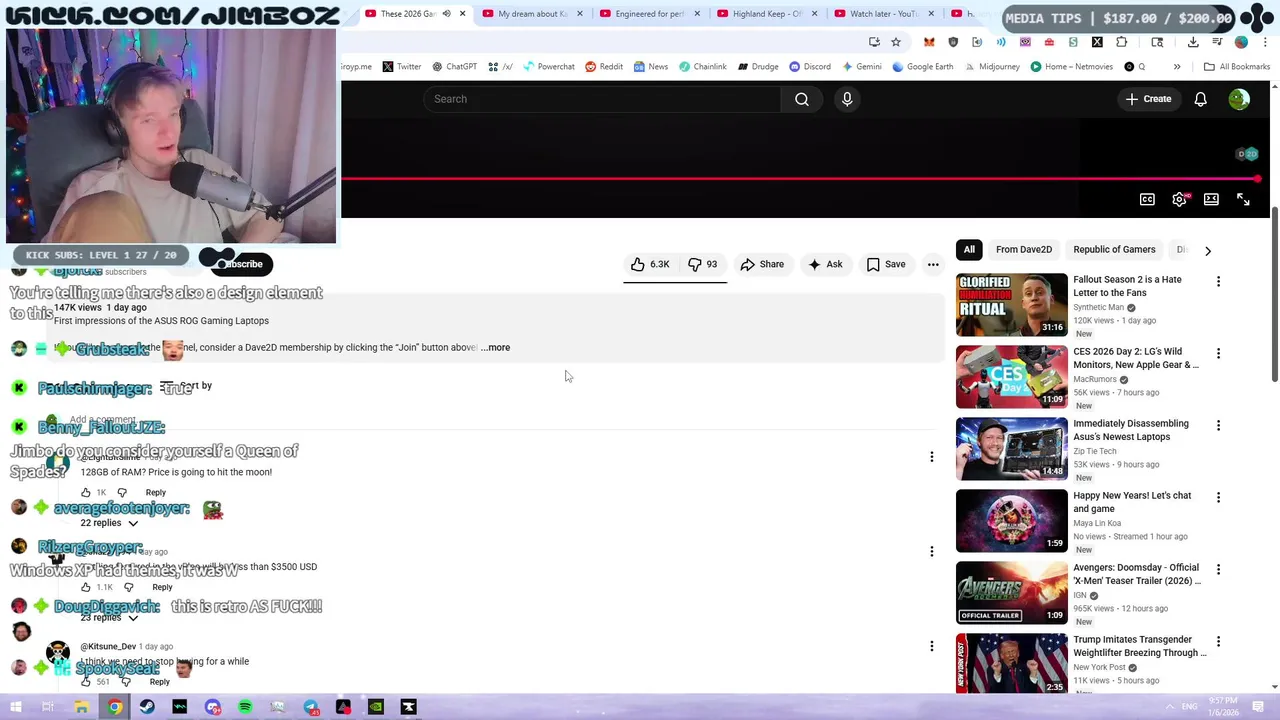Save video to a playlist

[x=885, y=264]
